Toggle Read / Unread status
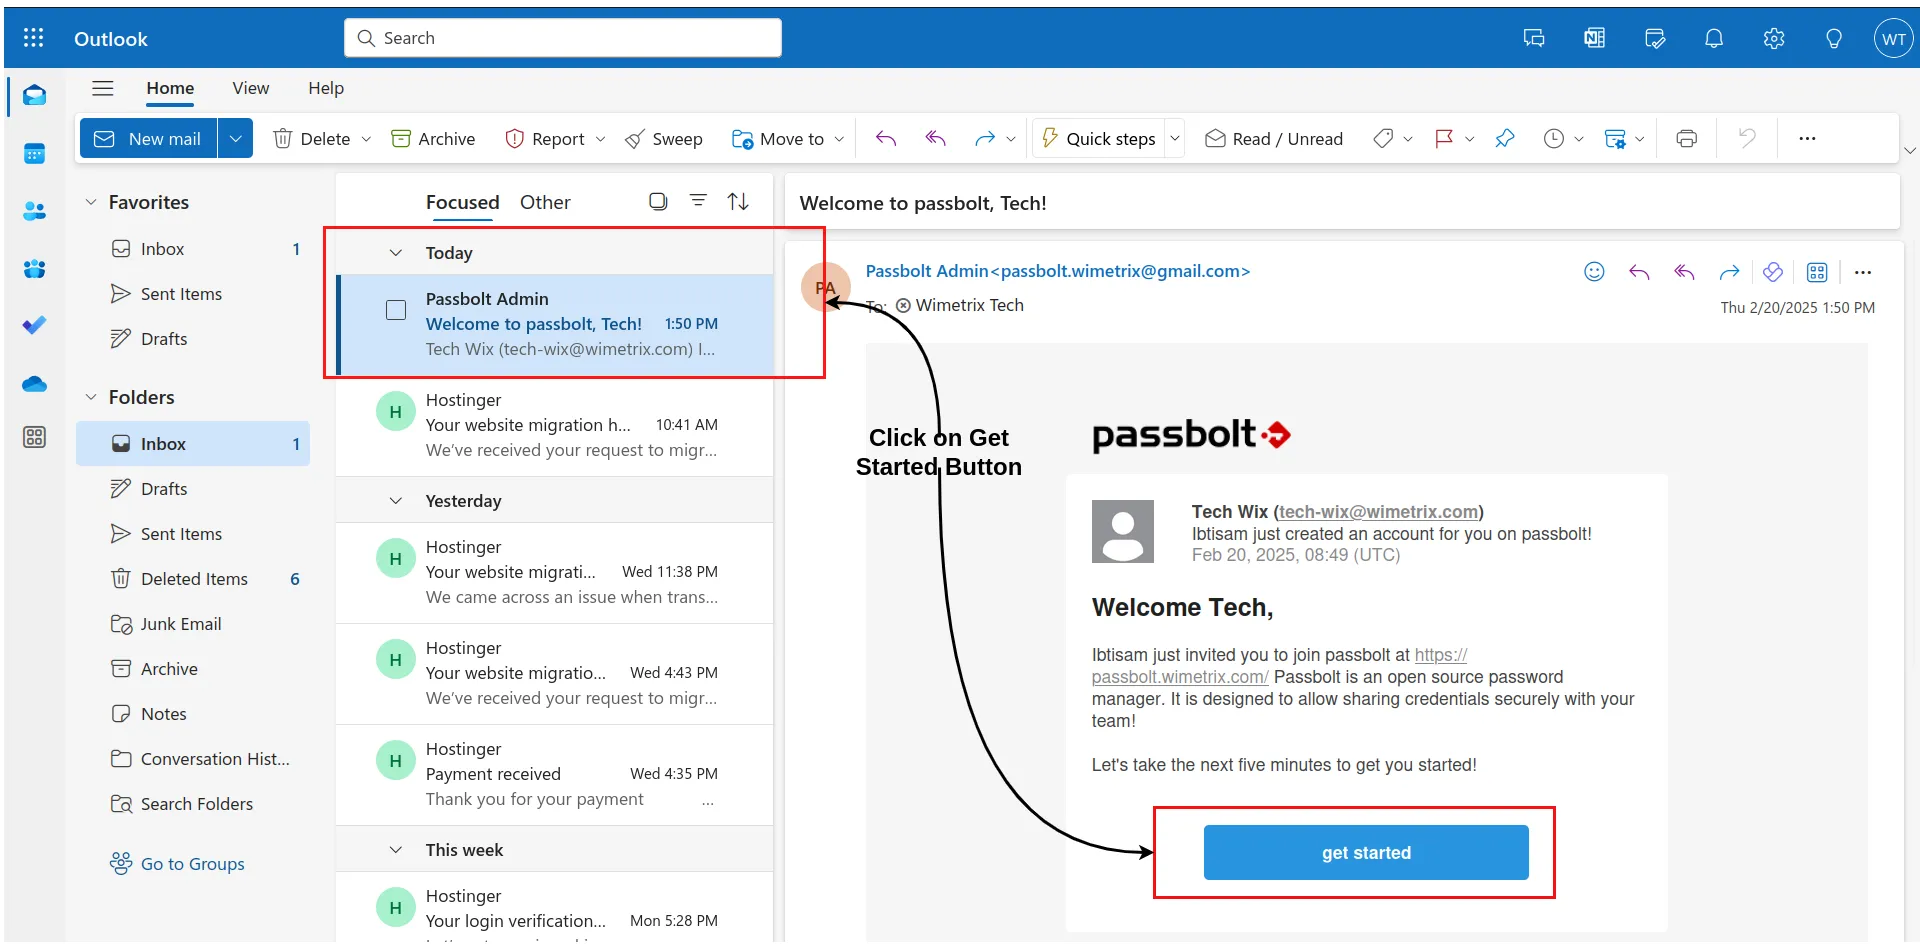Image resolution: width=1920 pixels, height=952 pixels. pyautogui.click(x=1273, y=139)
